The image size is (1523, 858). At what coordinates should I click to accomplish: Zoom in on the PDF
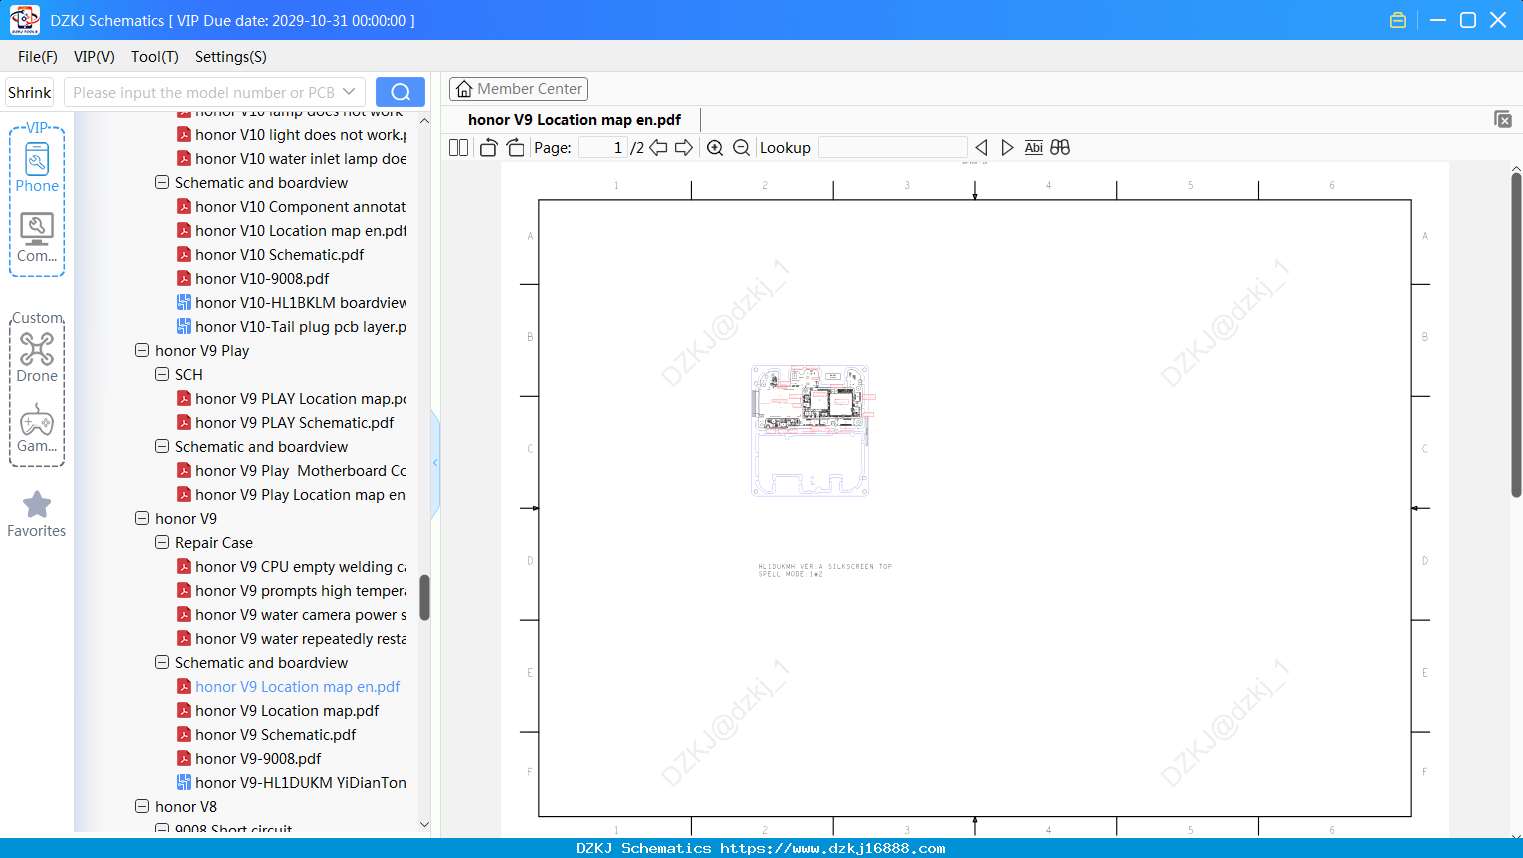(715, 148)
